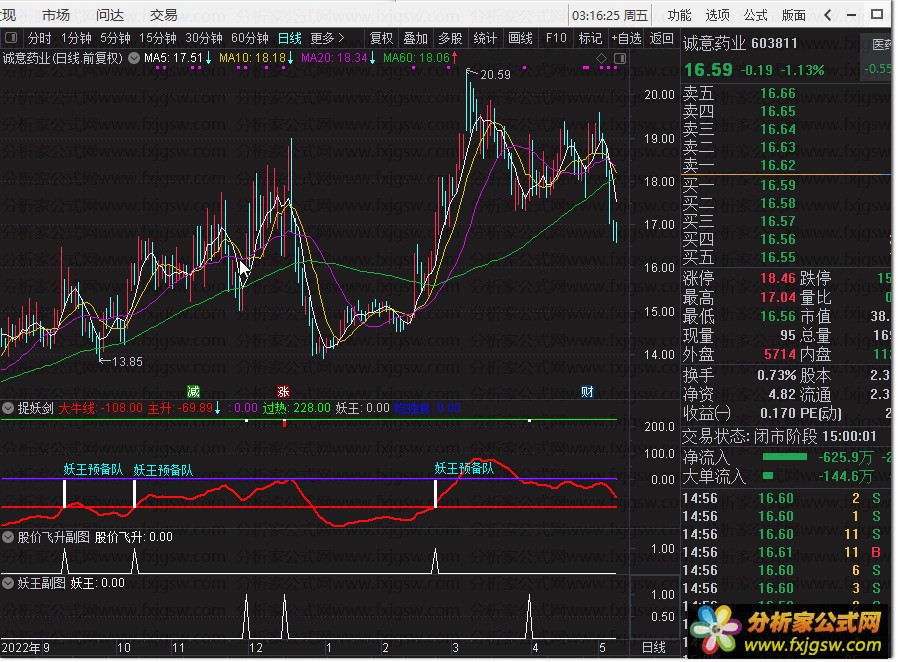This screenshot has height=662, width=898.
Task: Click the diamond icon atop main chart
Action: coord(601,58)
